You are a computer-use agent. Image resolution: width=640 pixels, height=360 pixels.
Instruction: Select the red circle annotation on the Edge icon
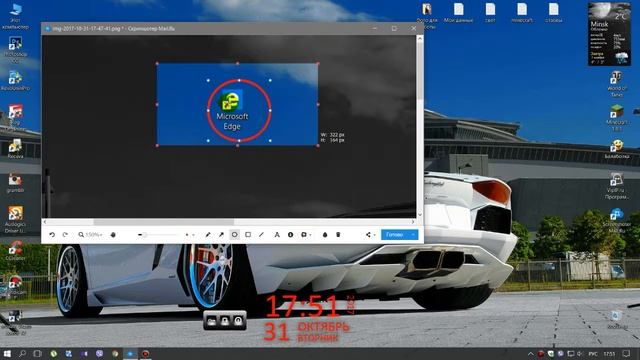click(x=239, y=111)
